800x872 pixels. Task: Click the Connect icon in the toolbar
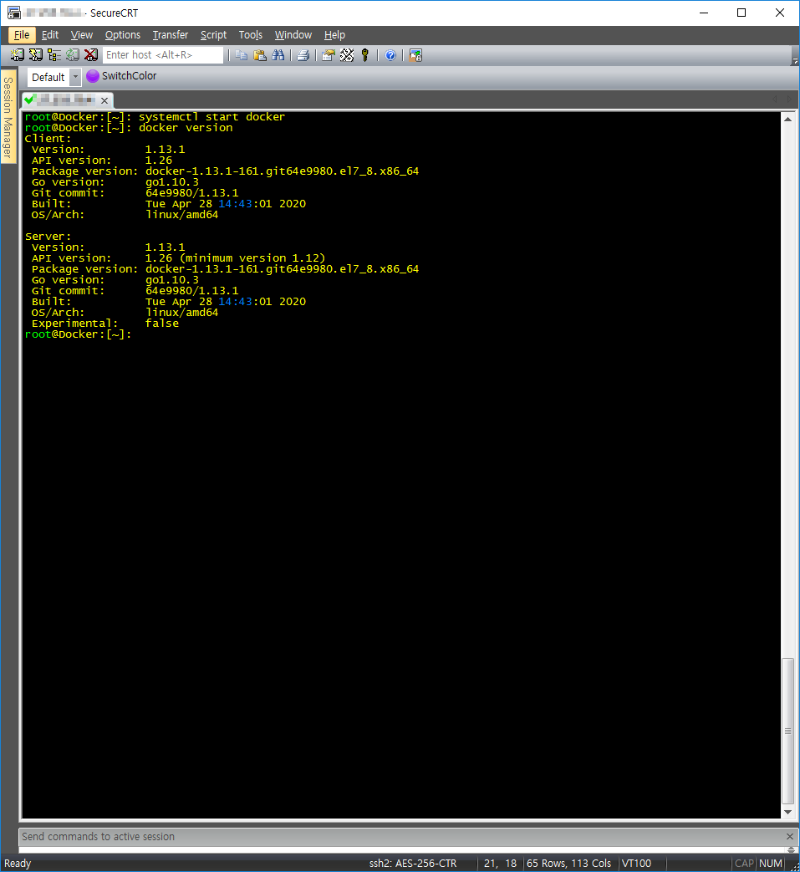(17, 55)
